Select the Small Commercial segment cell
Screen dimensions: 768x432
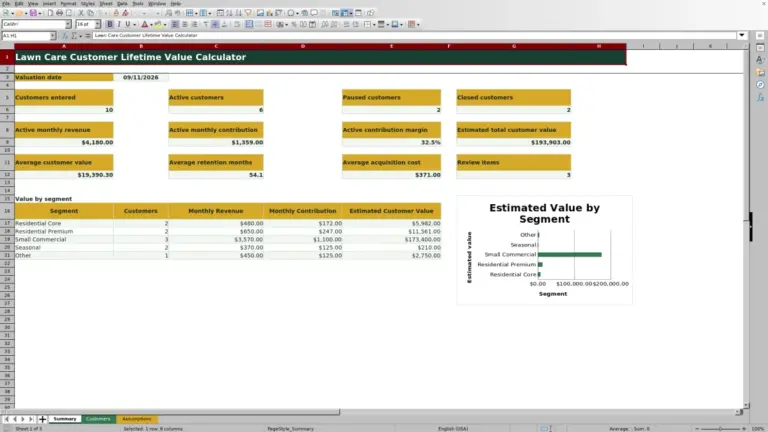[64, 240]
